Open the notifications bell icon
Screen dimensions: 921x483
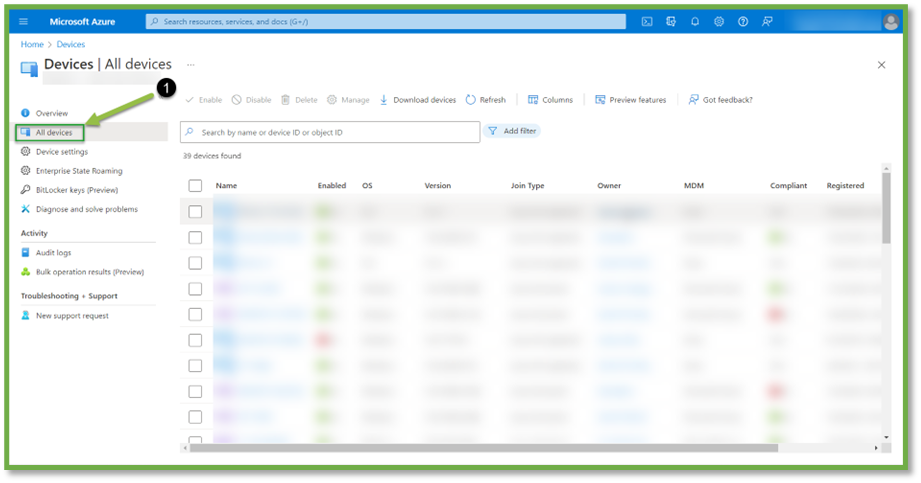[695, 21]
